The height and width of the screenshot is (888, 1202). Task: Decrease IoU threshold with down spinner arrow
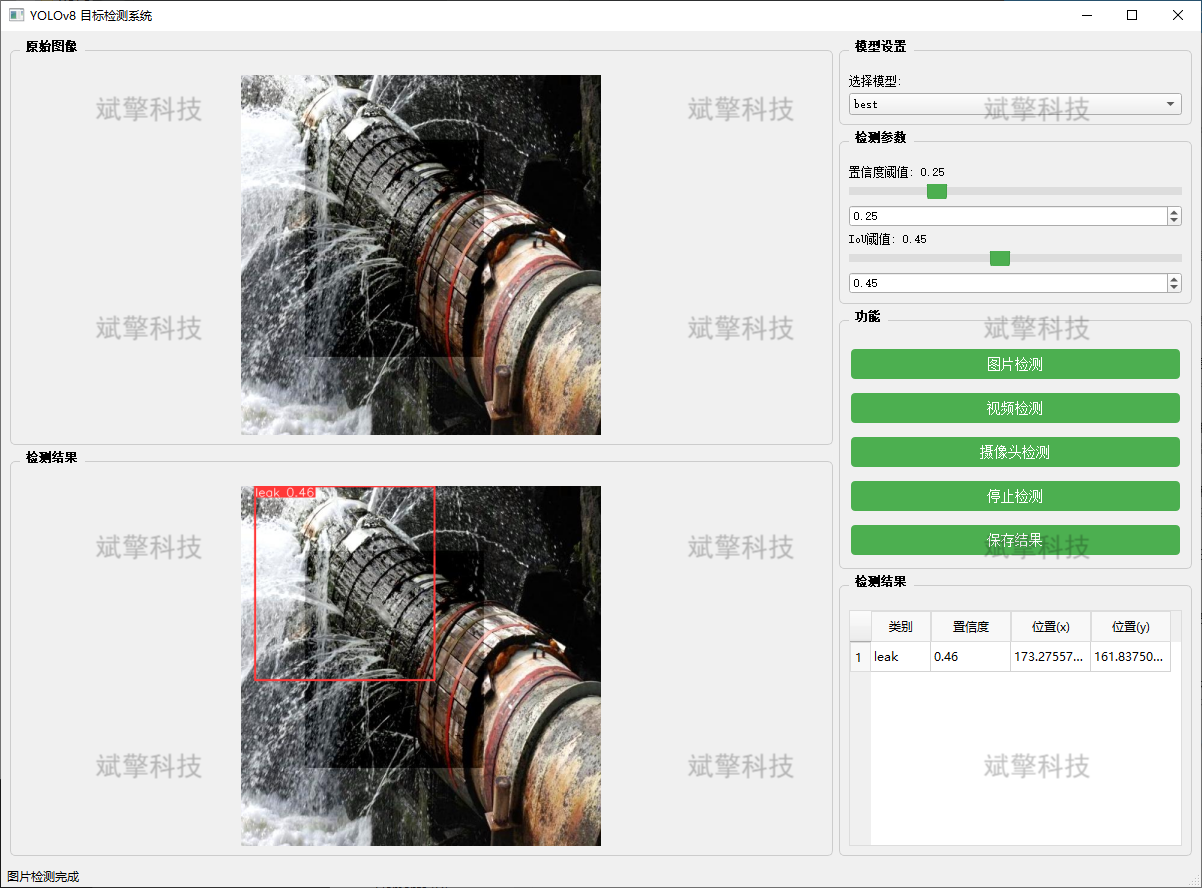(1174, 288)
